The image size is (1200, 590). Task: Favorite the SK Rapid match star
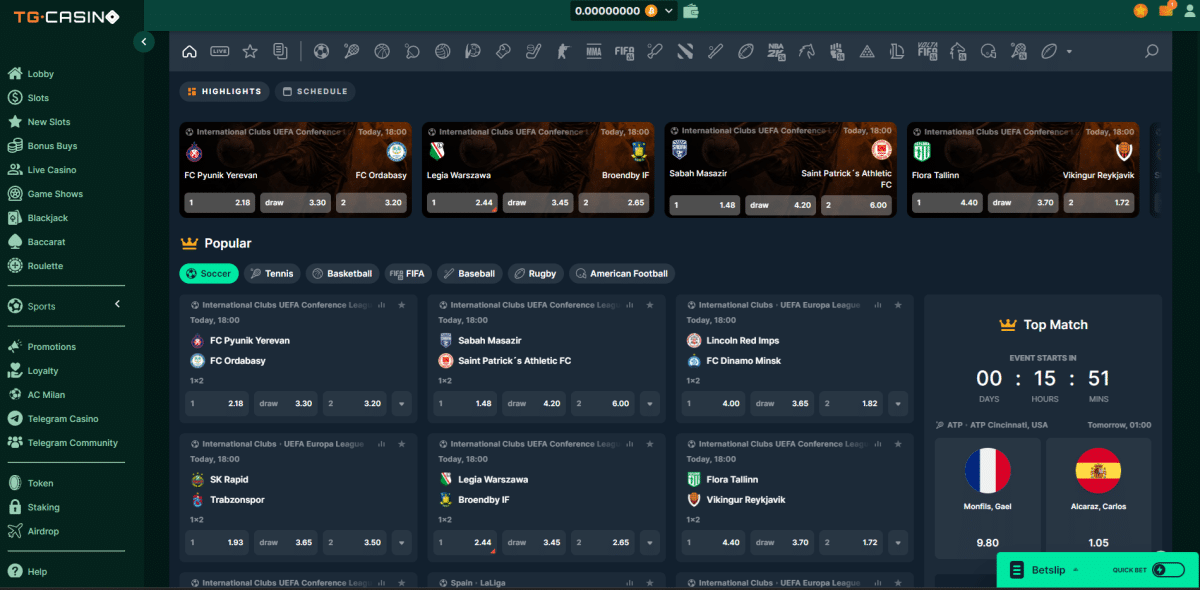[x=401, y=444]
